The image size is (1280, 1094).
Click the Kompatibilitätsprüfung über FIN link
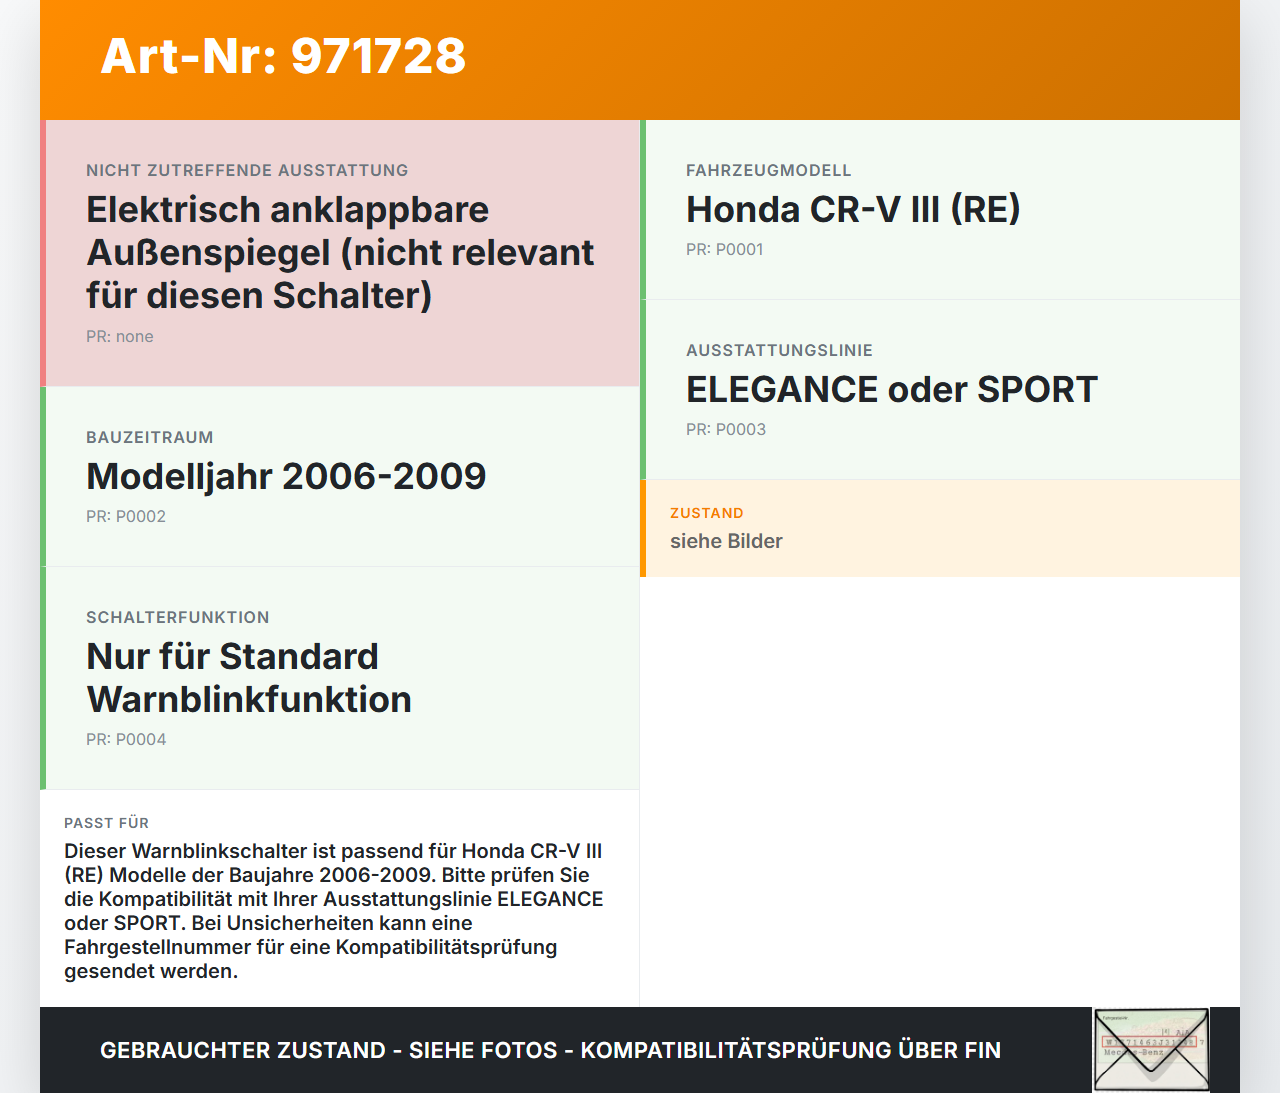tap(789, 1050)
